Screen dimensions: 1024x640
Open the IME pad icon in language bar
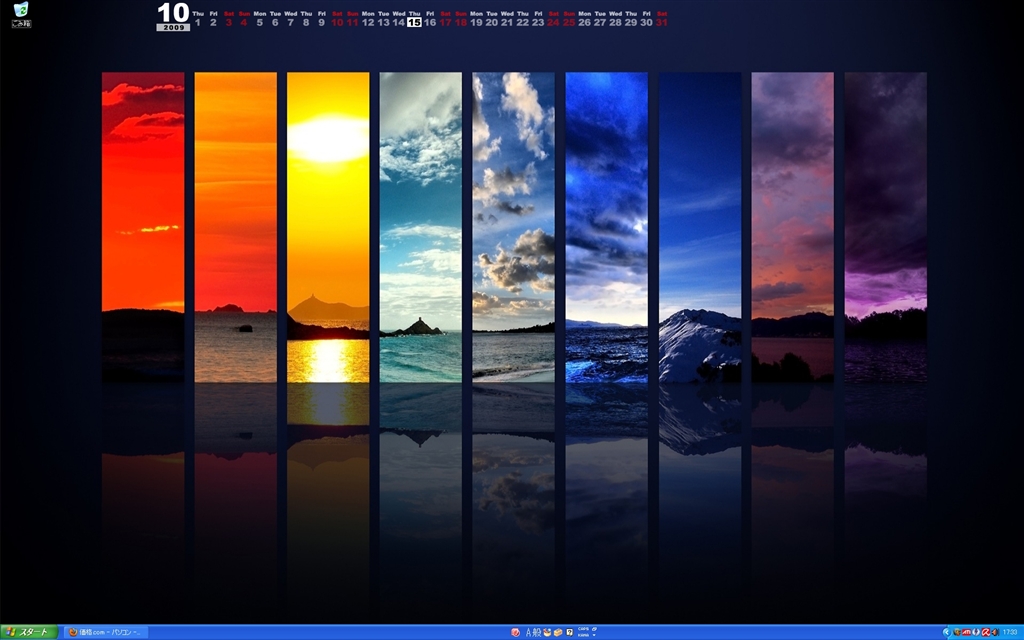point(547,632)
